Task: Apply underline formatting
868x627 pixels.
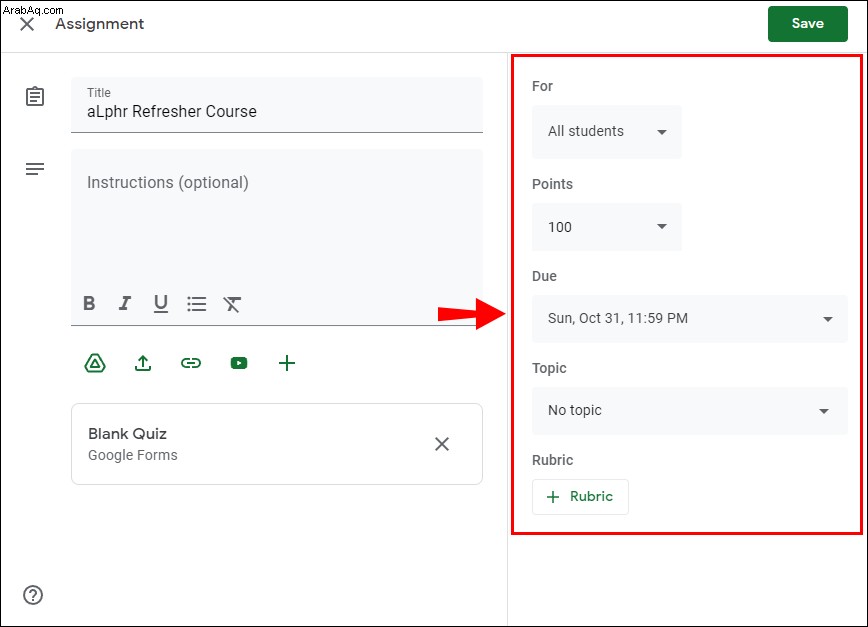Action: click(x=161, y=303)
